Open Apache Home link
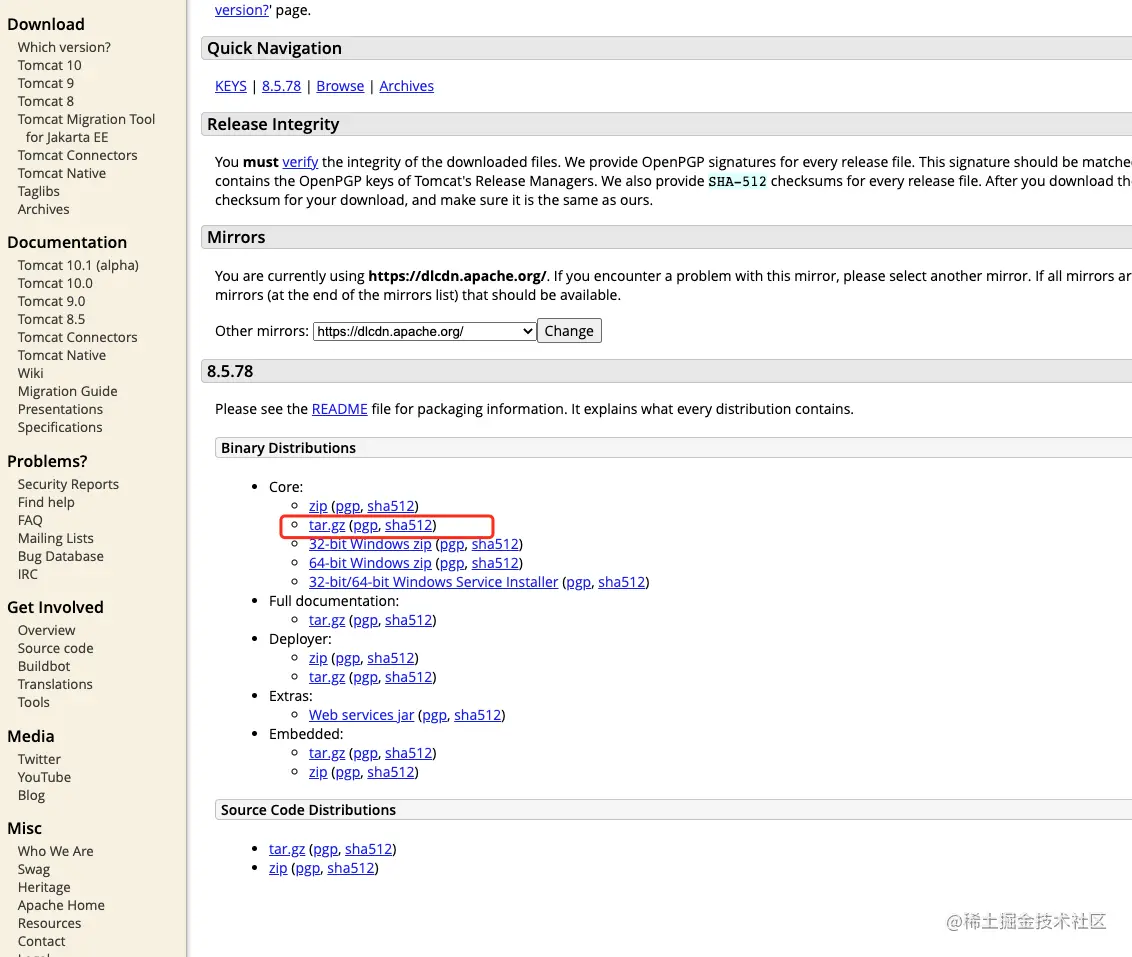The image size is (1132, 957). click(x=61, y=905)
